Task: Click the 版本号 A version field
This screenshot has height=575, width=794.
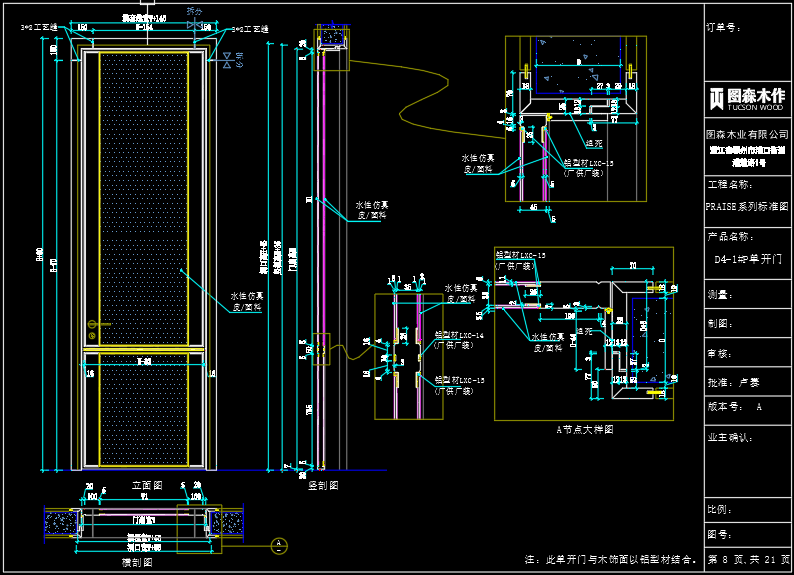Action: click(x=735, y=408)
